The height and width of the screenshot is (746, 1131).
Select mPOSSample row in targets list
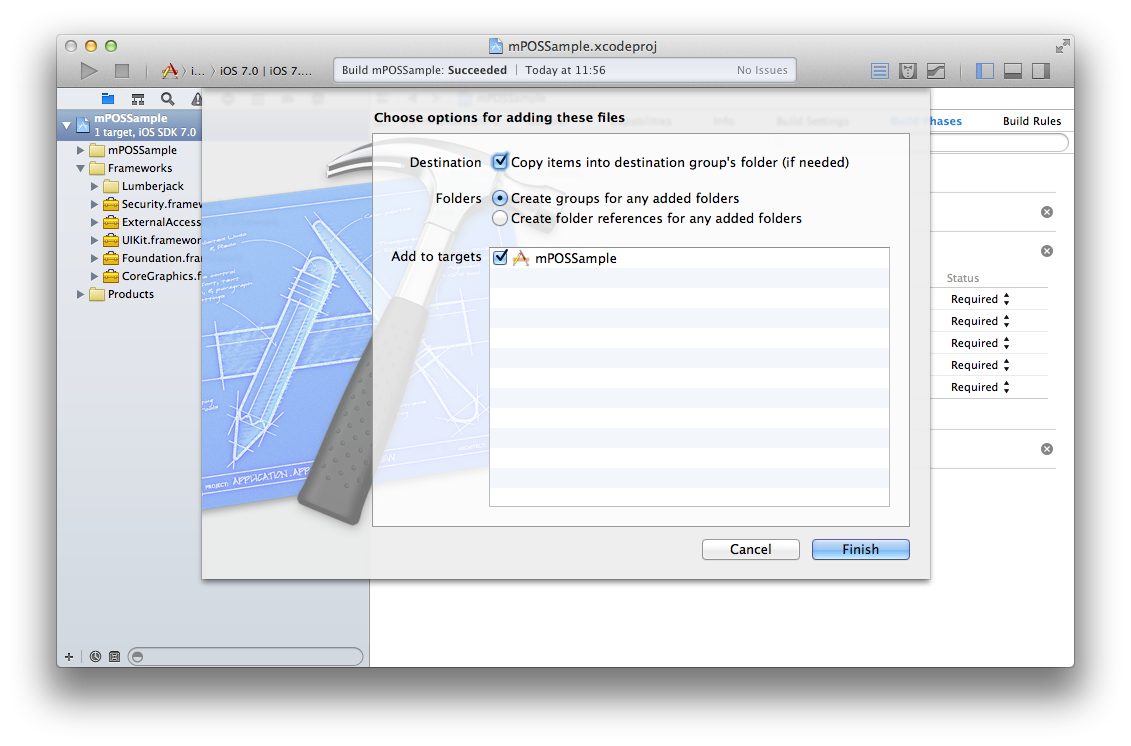(689, 258)
